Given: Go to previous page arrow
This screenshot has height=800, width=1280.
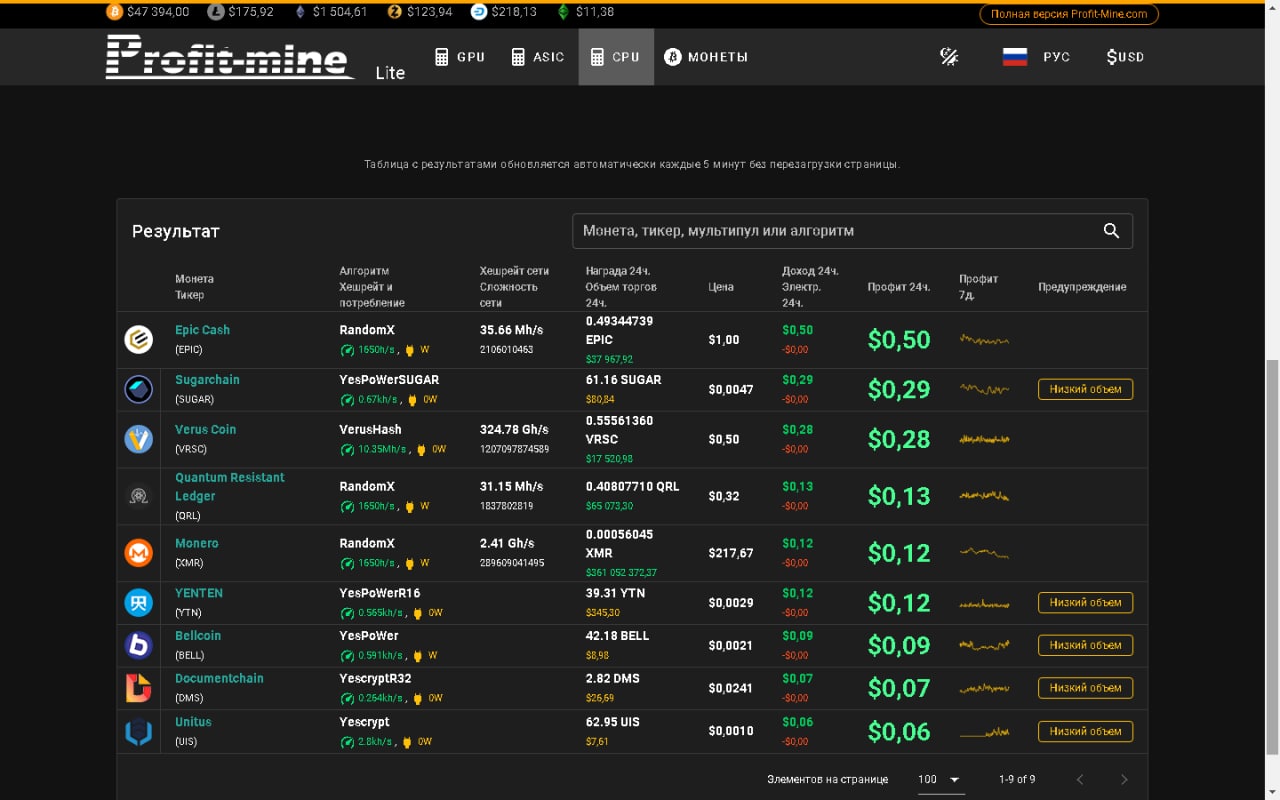Looking at the screenshot, I should (1080, 780).
